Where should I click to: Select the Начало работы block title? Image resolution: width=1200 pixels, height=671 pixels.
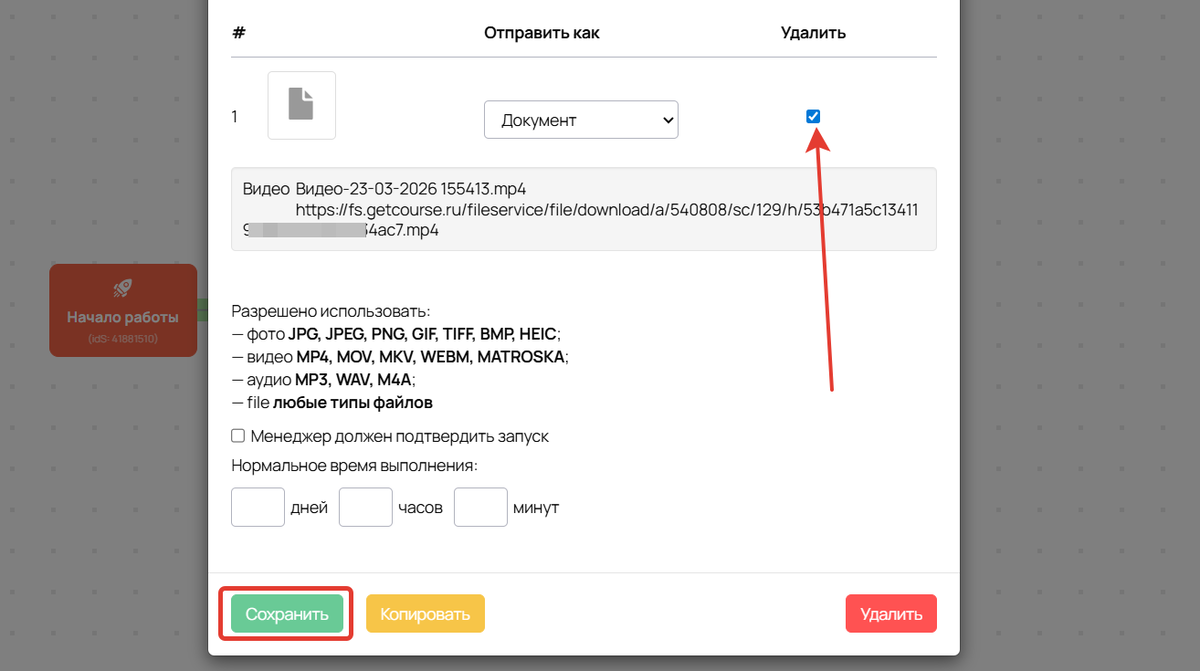coord(123,317)
